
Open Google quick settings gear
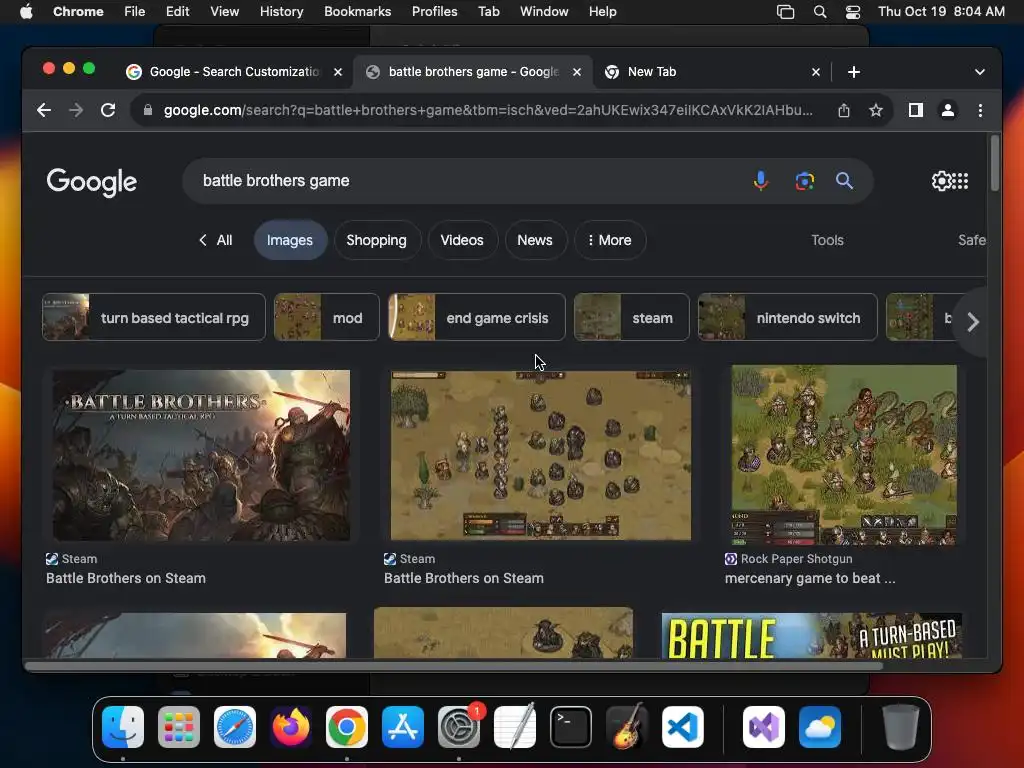(x=941, y=181)
